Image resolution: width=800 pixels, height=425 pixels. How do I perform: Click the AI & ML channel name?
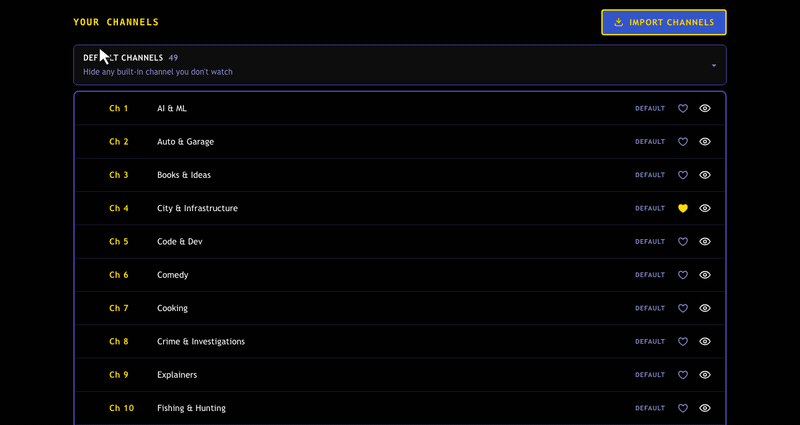coord(172,108)
